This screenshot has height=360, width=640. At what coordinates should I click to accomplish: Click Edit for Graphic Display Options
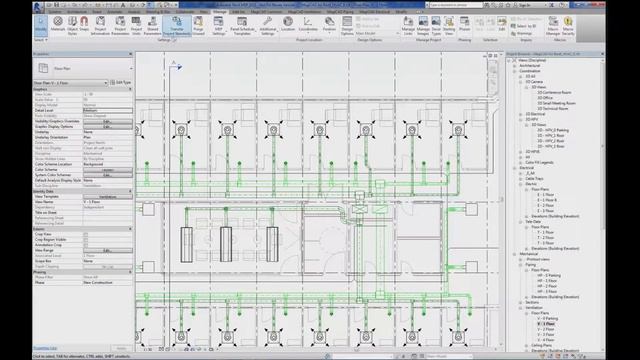click(x=108, y=127)
